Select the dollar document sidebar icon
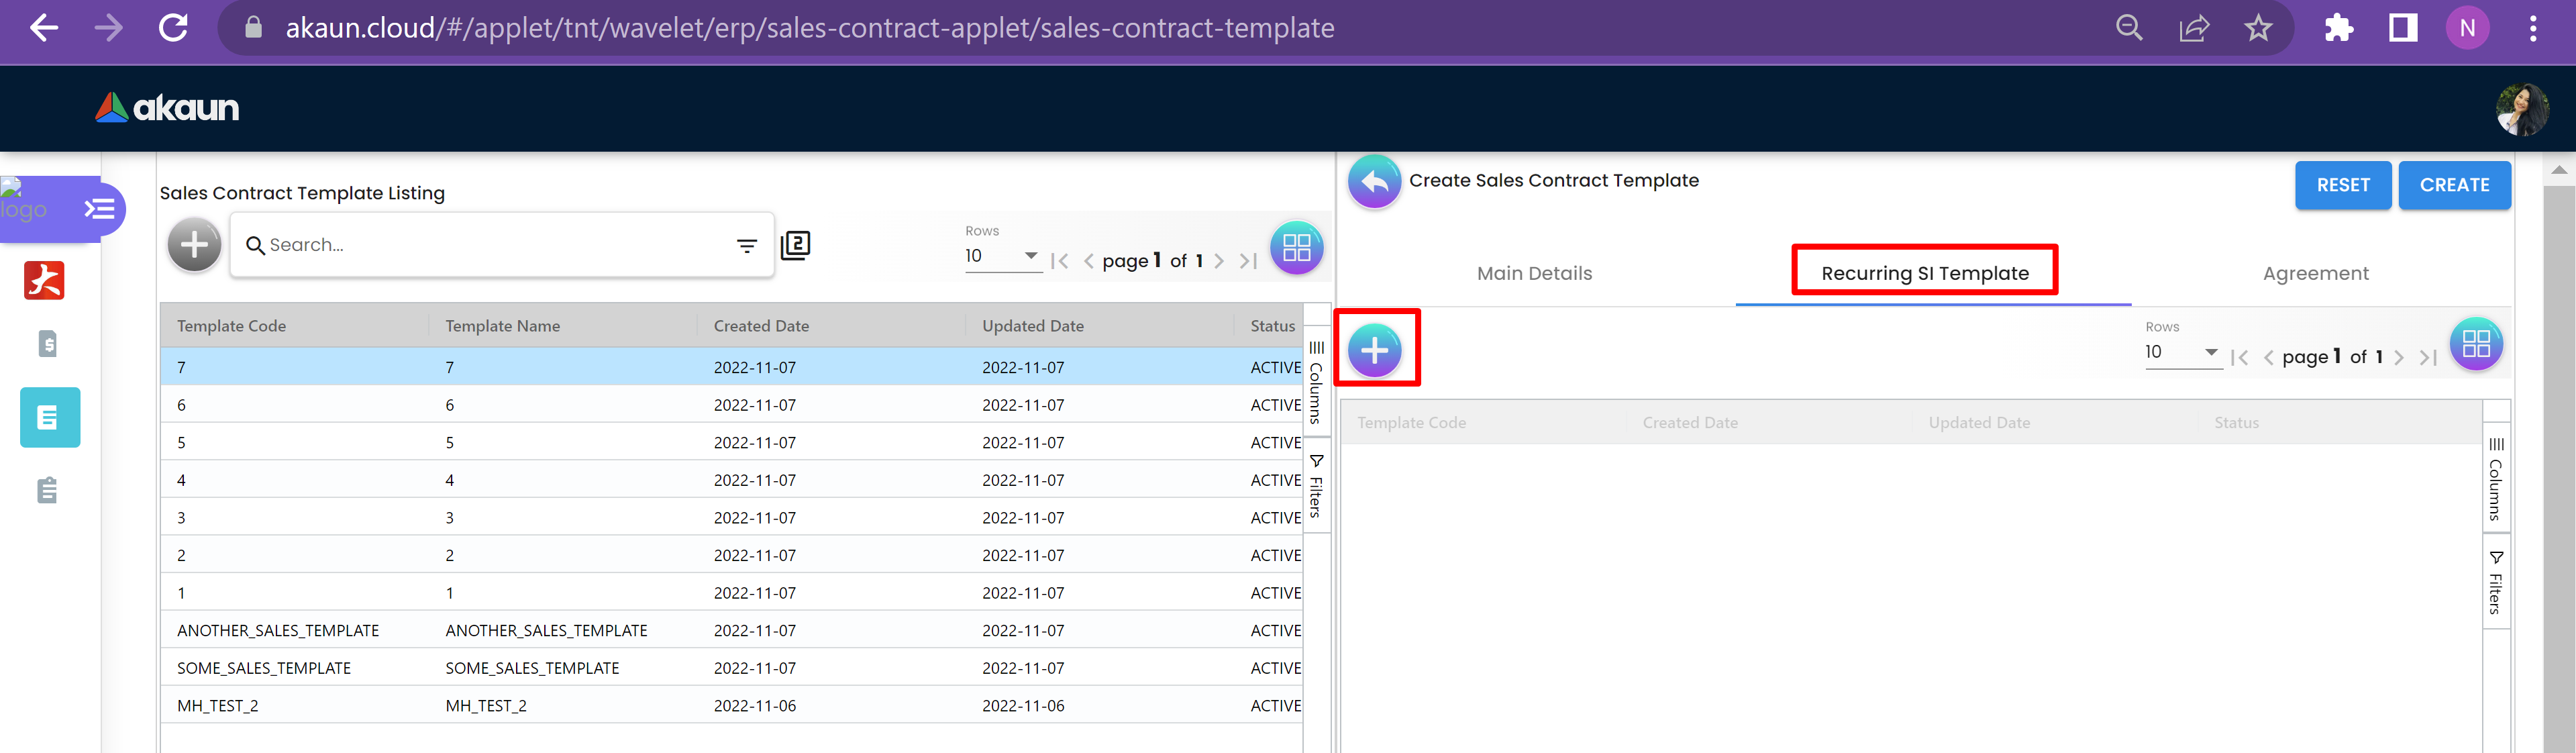 coord(47,344)
